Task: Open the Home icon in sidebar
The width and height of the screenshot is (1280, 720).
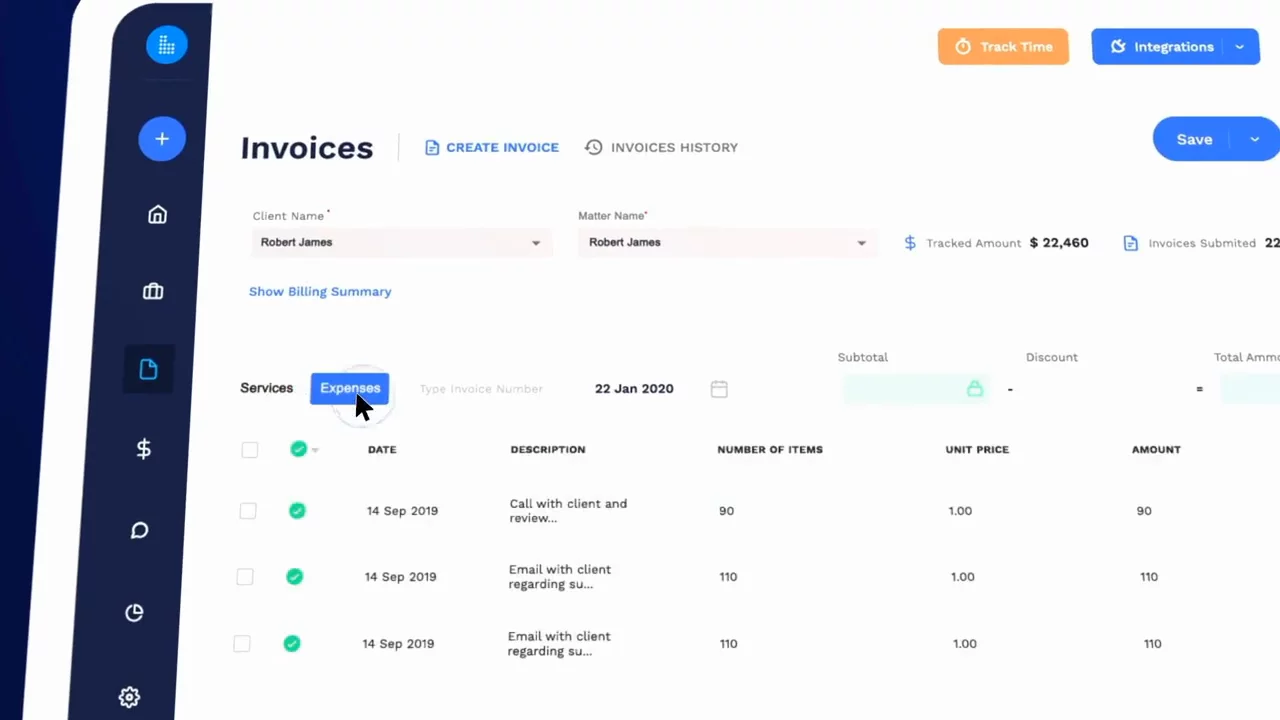Action: tap(157, 214)
